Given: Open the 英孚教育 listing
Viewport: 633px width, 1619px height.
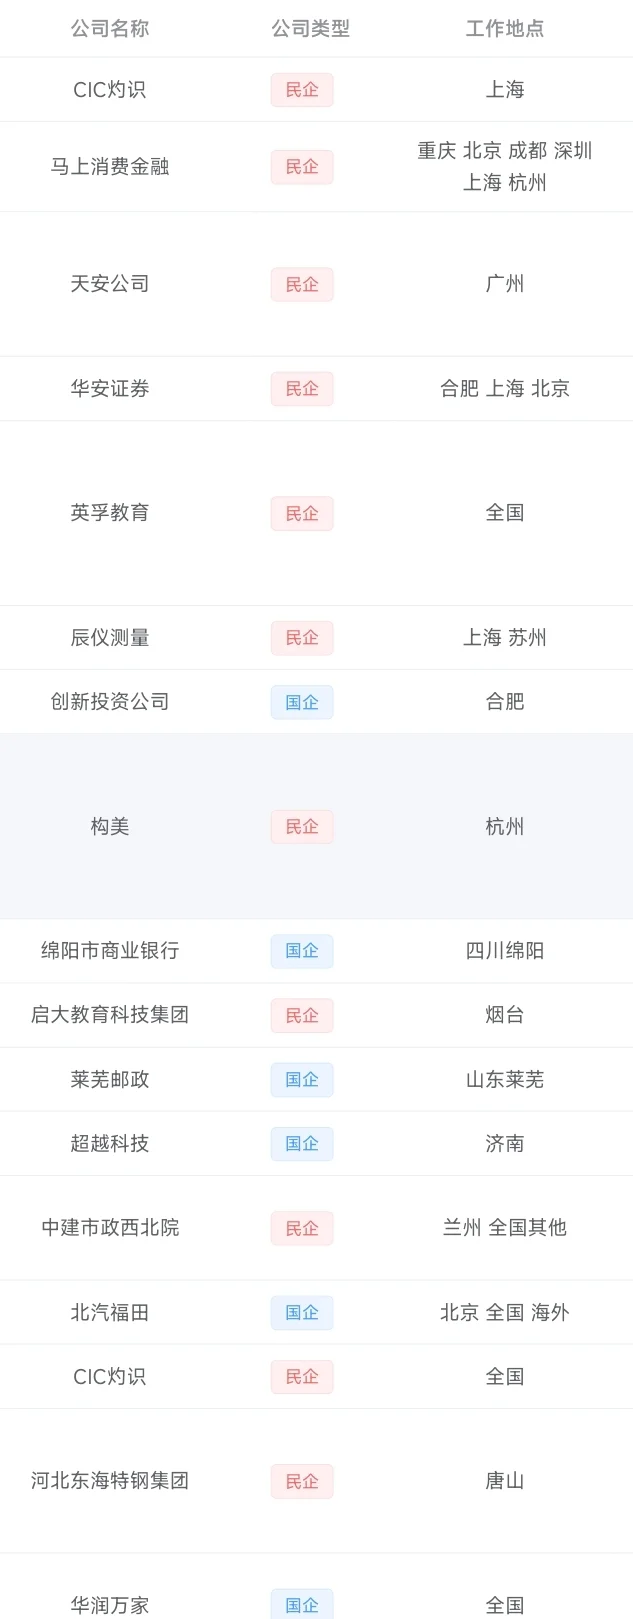Looking at the screenshot, I should click(110, 513).
